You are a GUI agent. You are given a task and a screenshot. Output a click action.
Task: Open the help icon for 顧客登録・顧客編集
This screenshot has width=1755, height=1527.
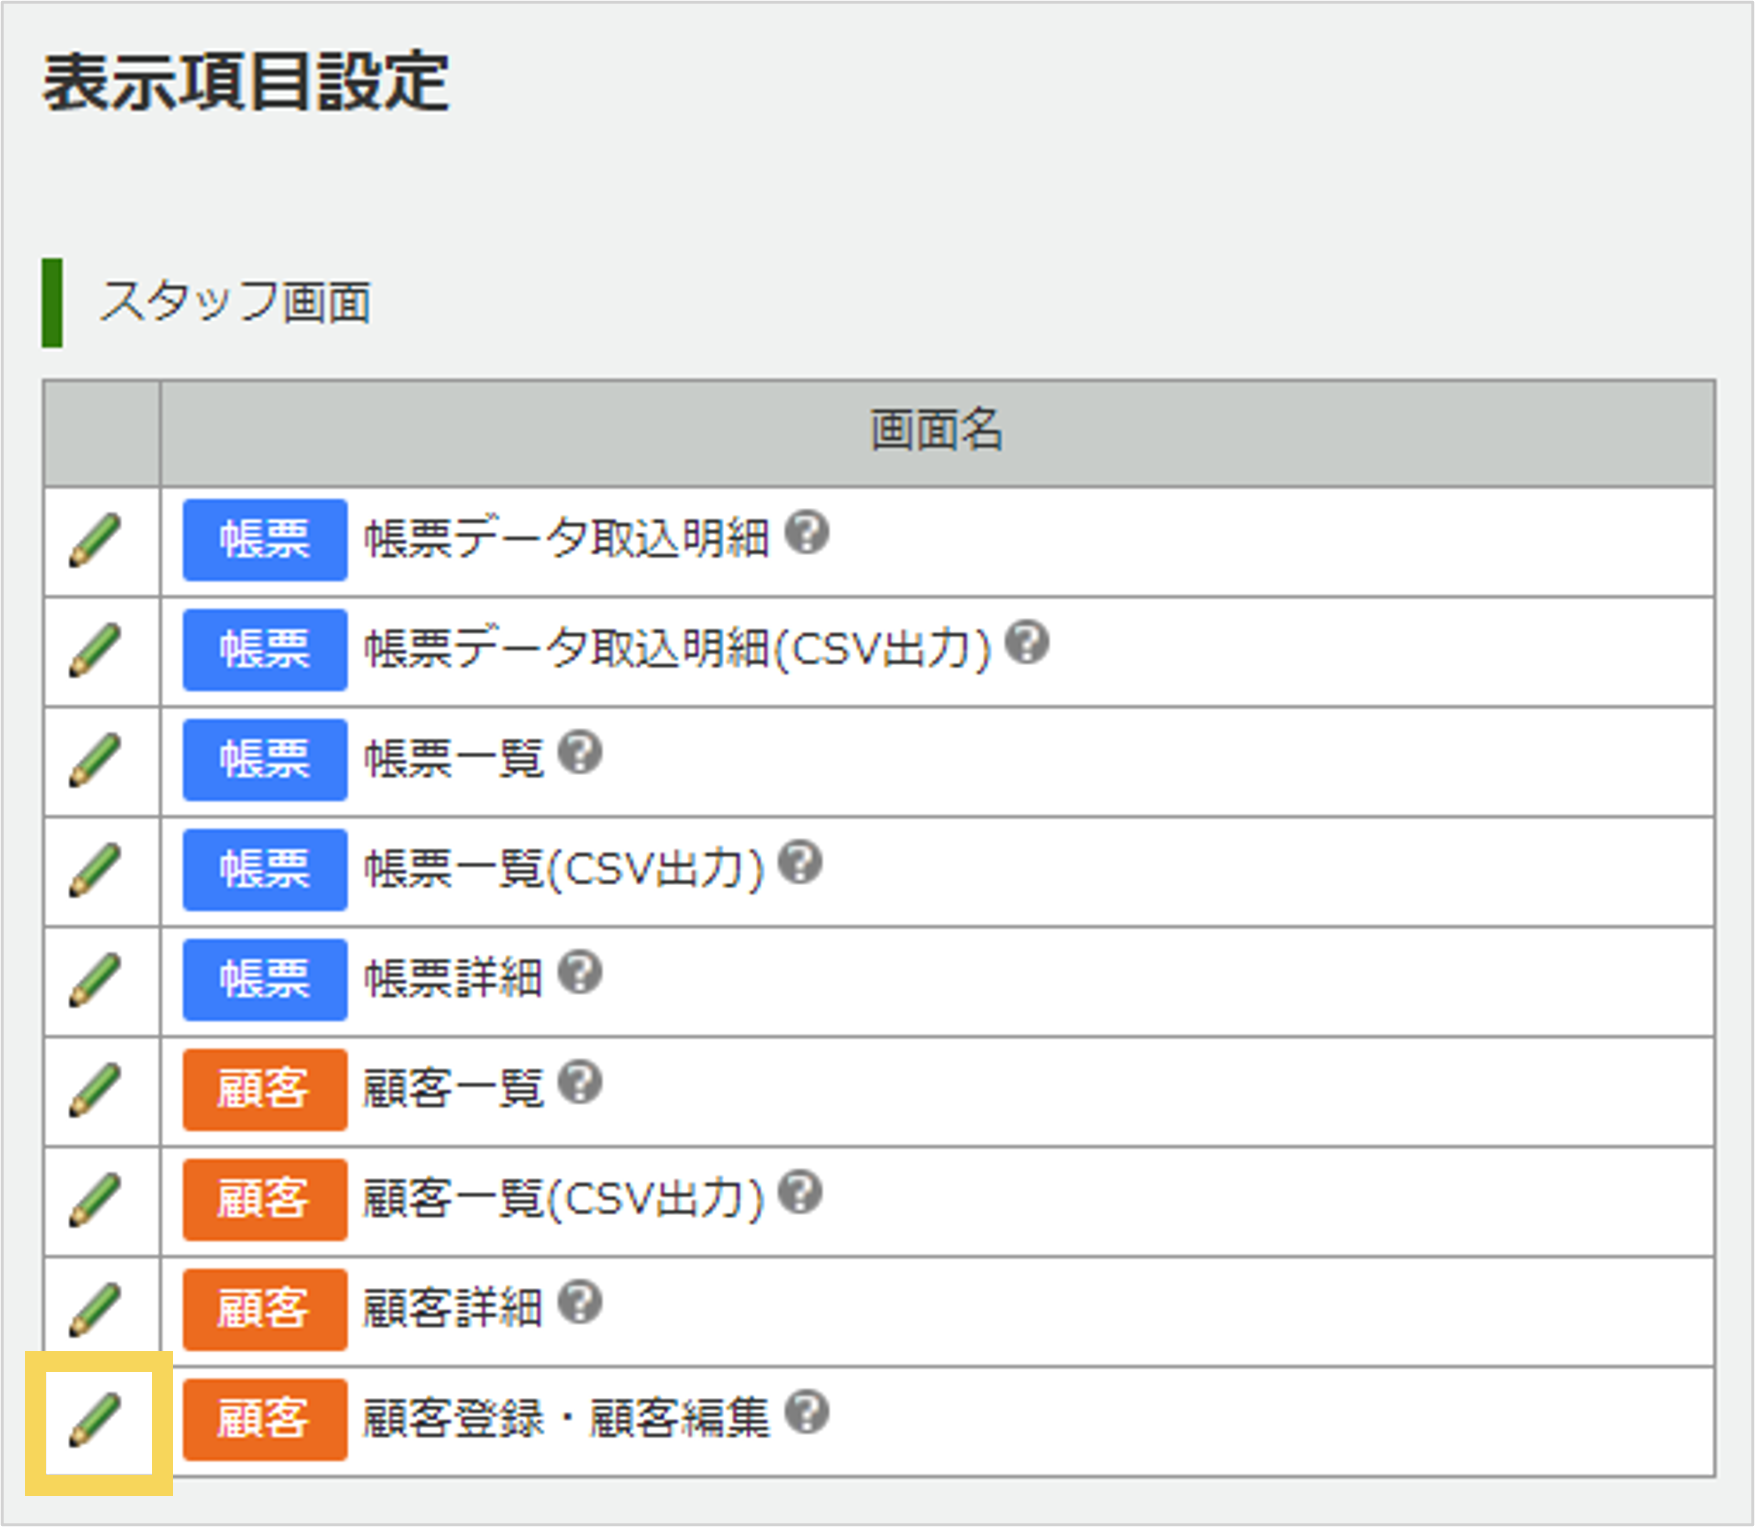808,1413
